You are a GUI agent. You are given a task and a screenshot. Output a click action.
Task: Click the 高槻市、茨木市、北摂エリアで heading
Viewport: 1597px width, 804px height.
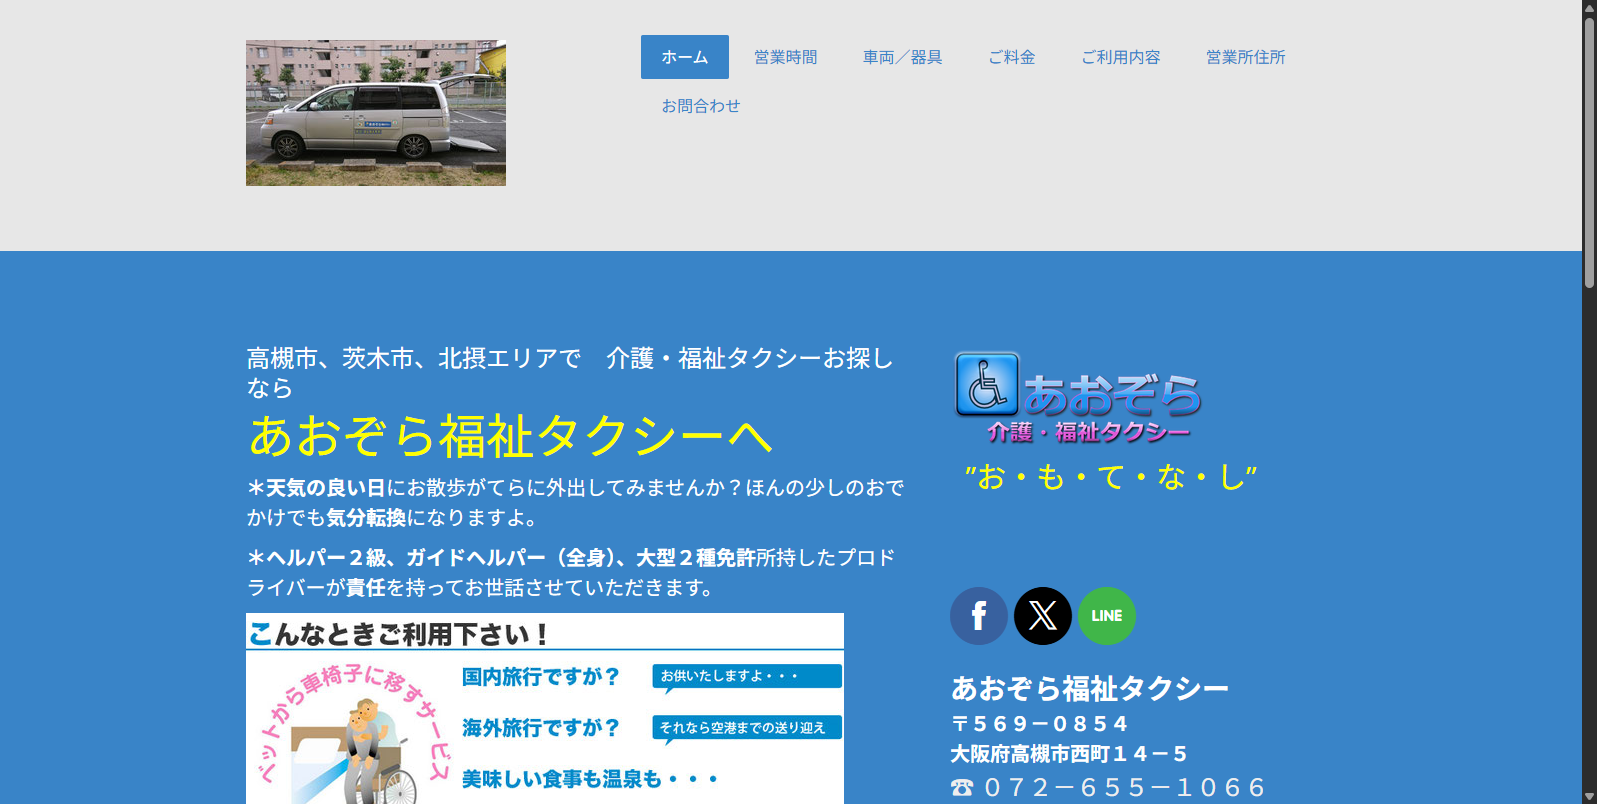coord(570,372)
